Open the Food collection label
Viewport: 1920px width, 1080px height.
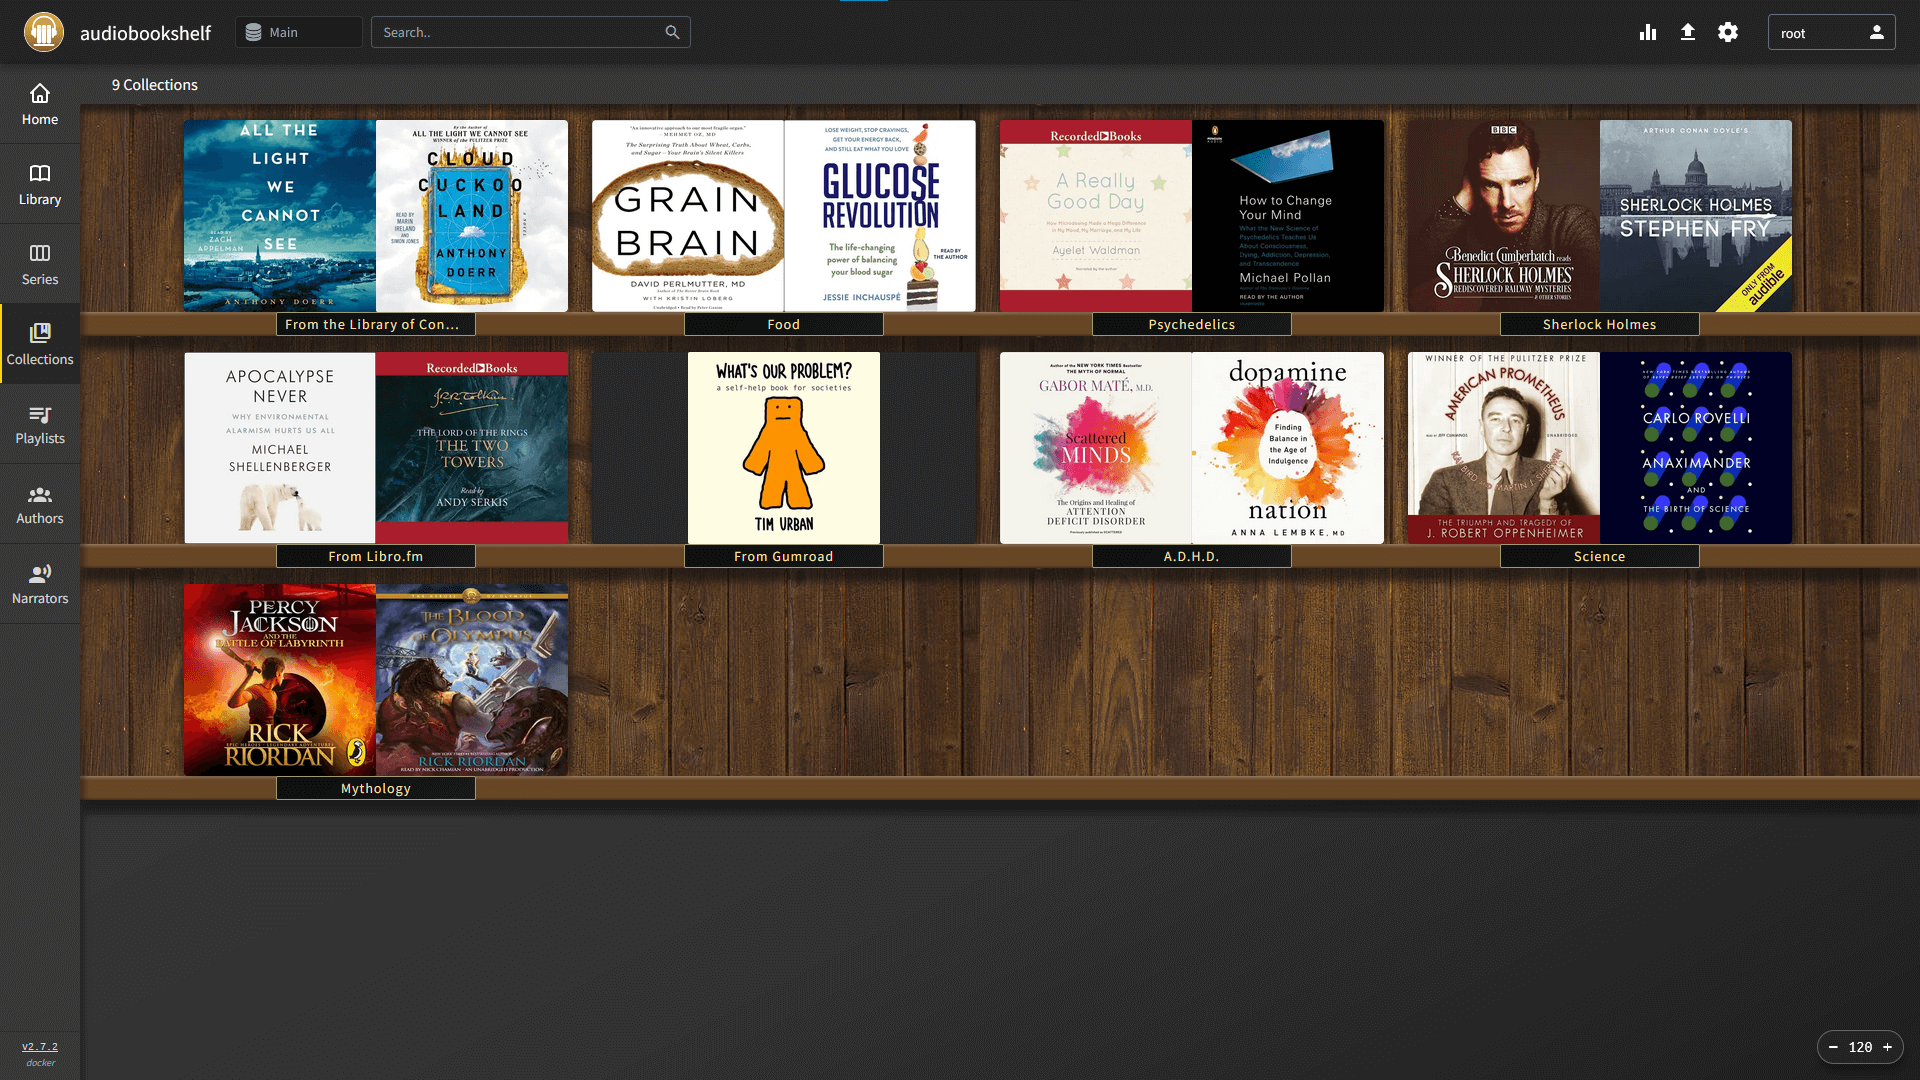784,324
